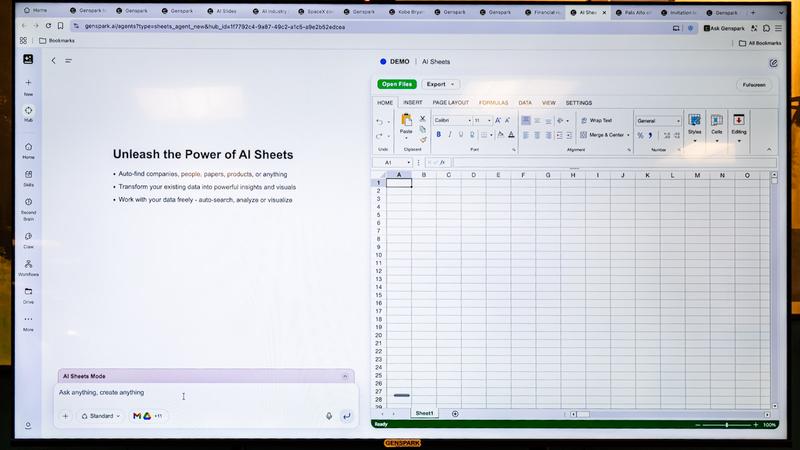Open Skills in the left sidebar
Viewport: 800px width, 450px height.
tap(28, 178)
